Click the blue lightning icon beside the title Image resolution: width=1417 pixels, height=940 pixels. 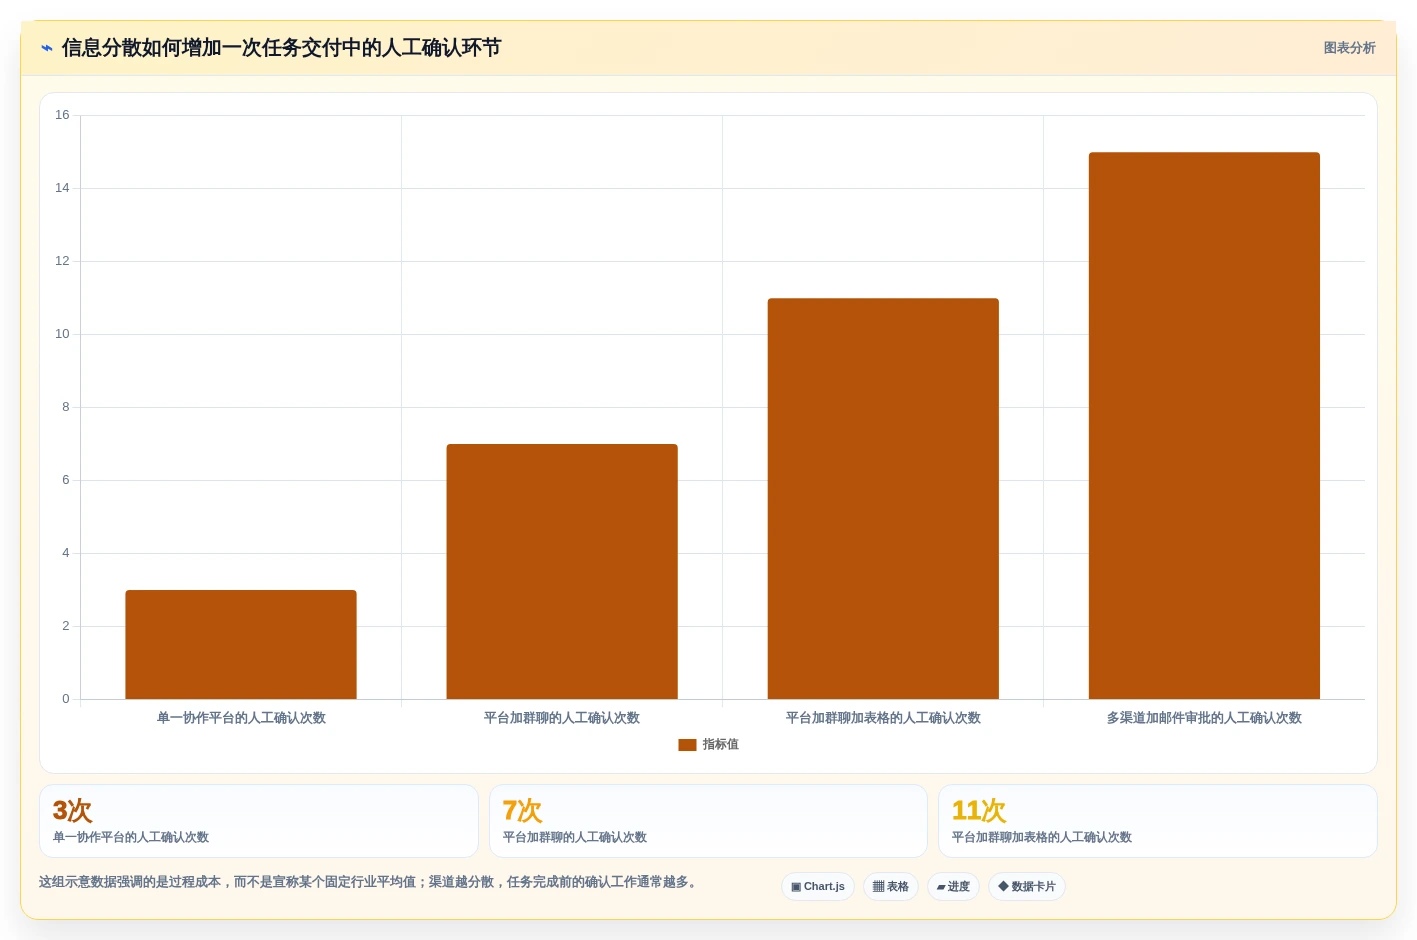[x=47, y=48]
